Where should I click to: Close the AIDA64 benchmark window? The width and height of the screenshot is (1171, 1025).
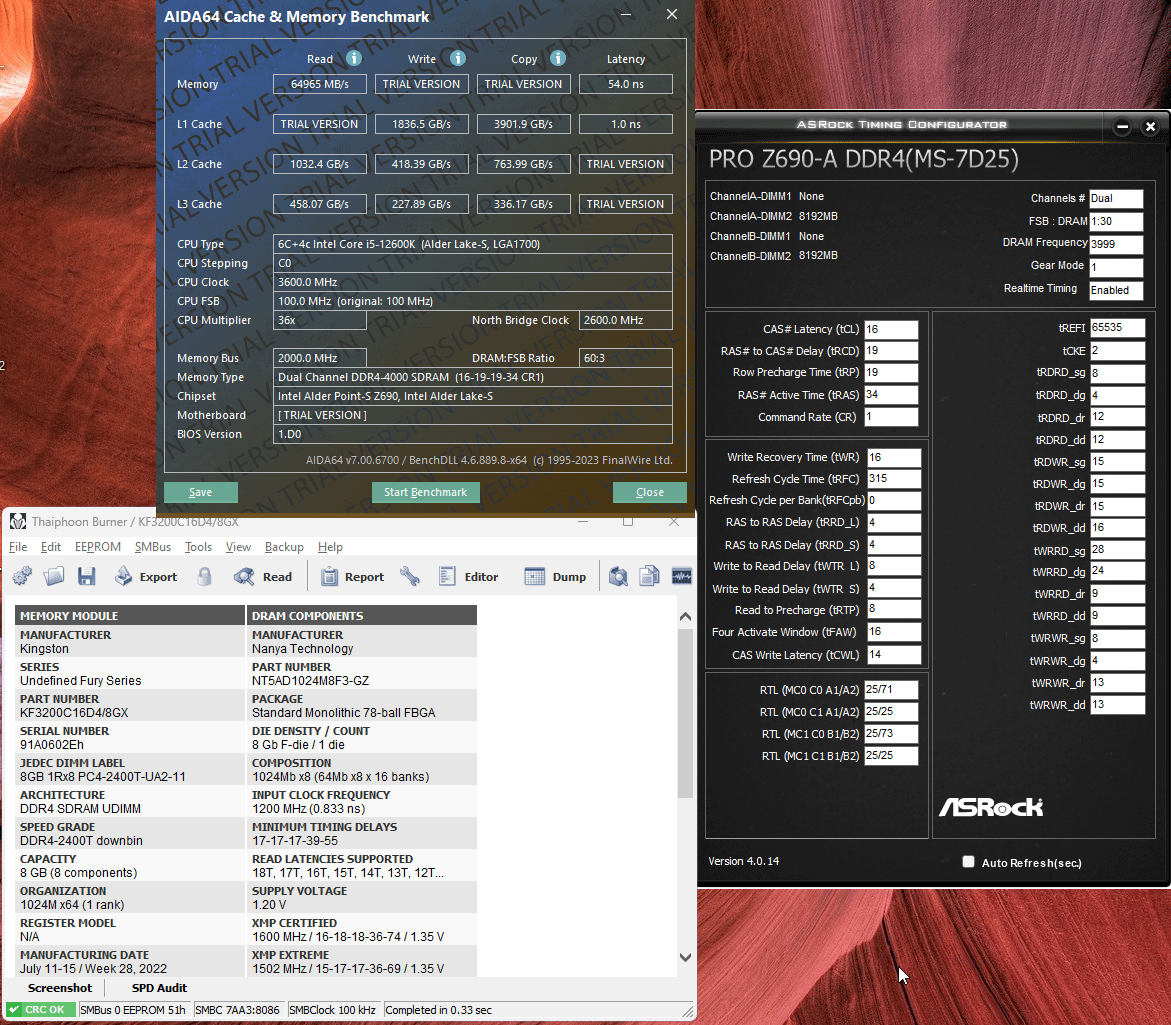point(672,14)
